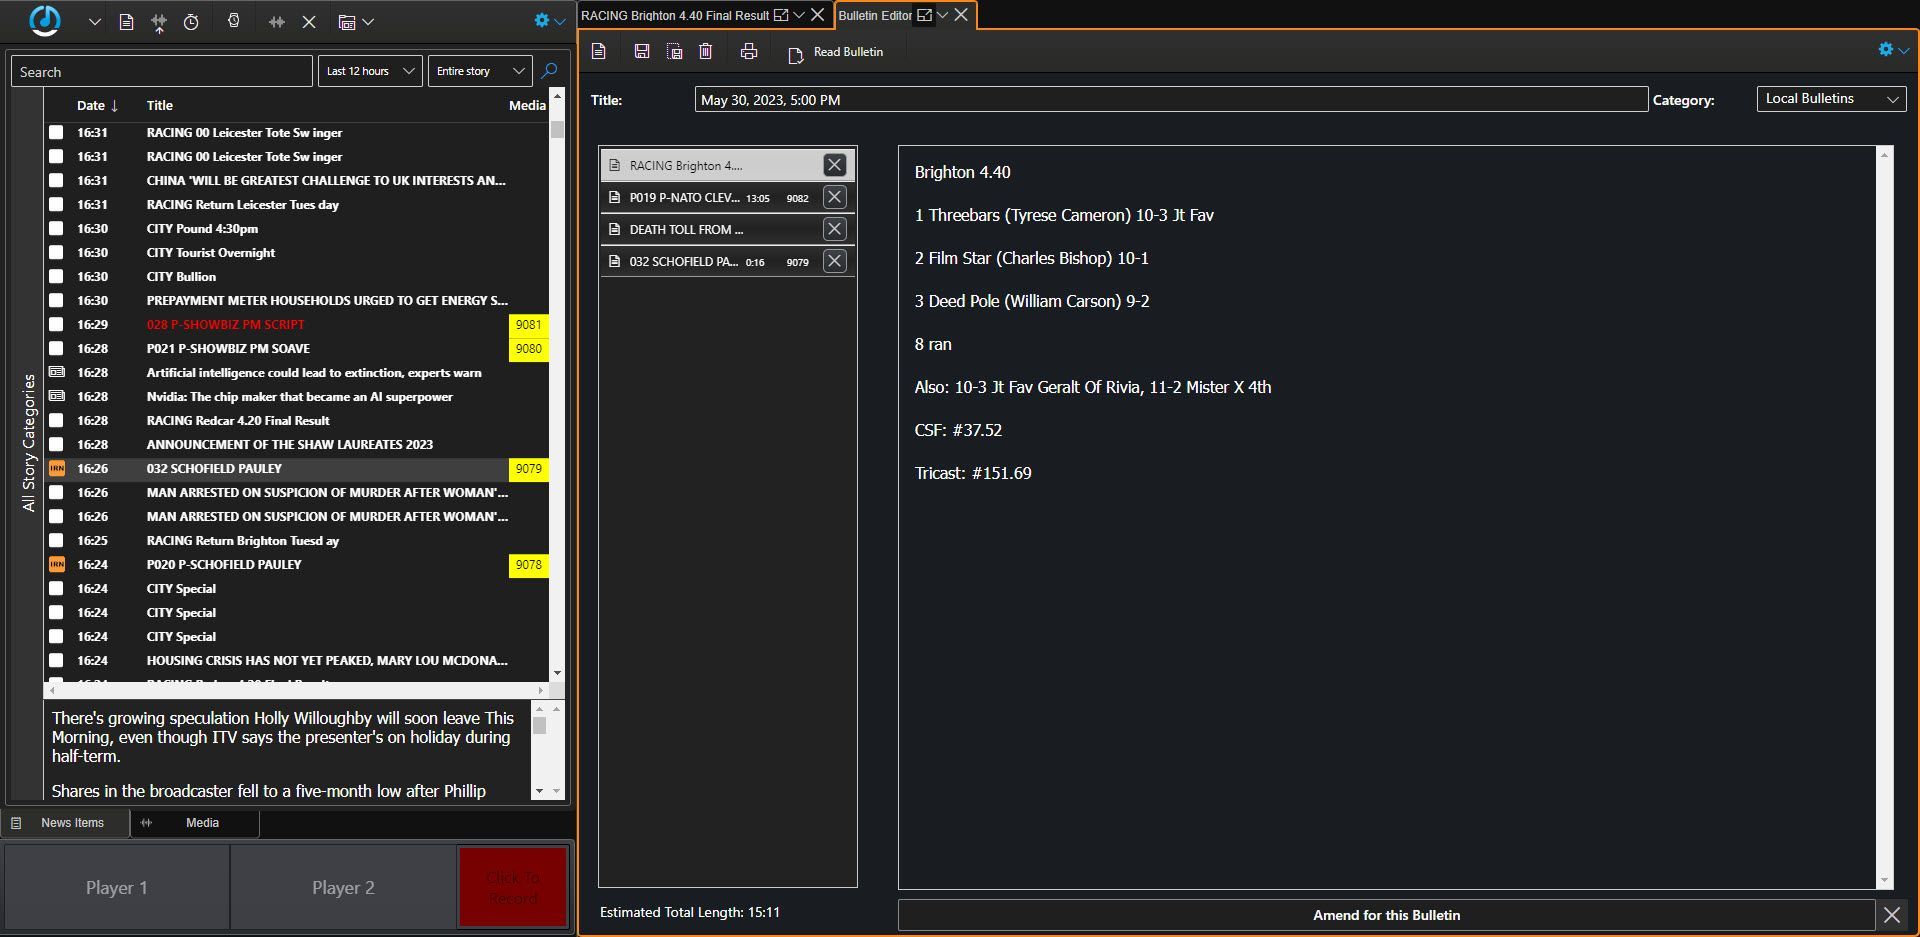Select the stopwatch timer icon in the toolbar
Screen dimensions: 1920x937
coord(191,21)
